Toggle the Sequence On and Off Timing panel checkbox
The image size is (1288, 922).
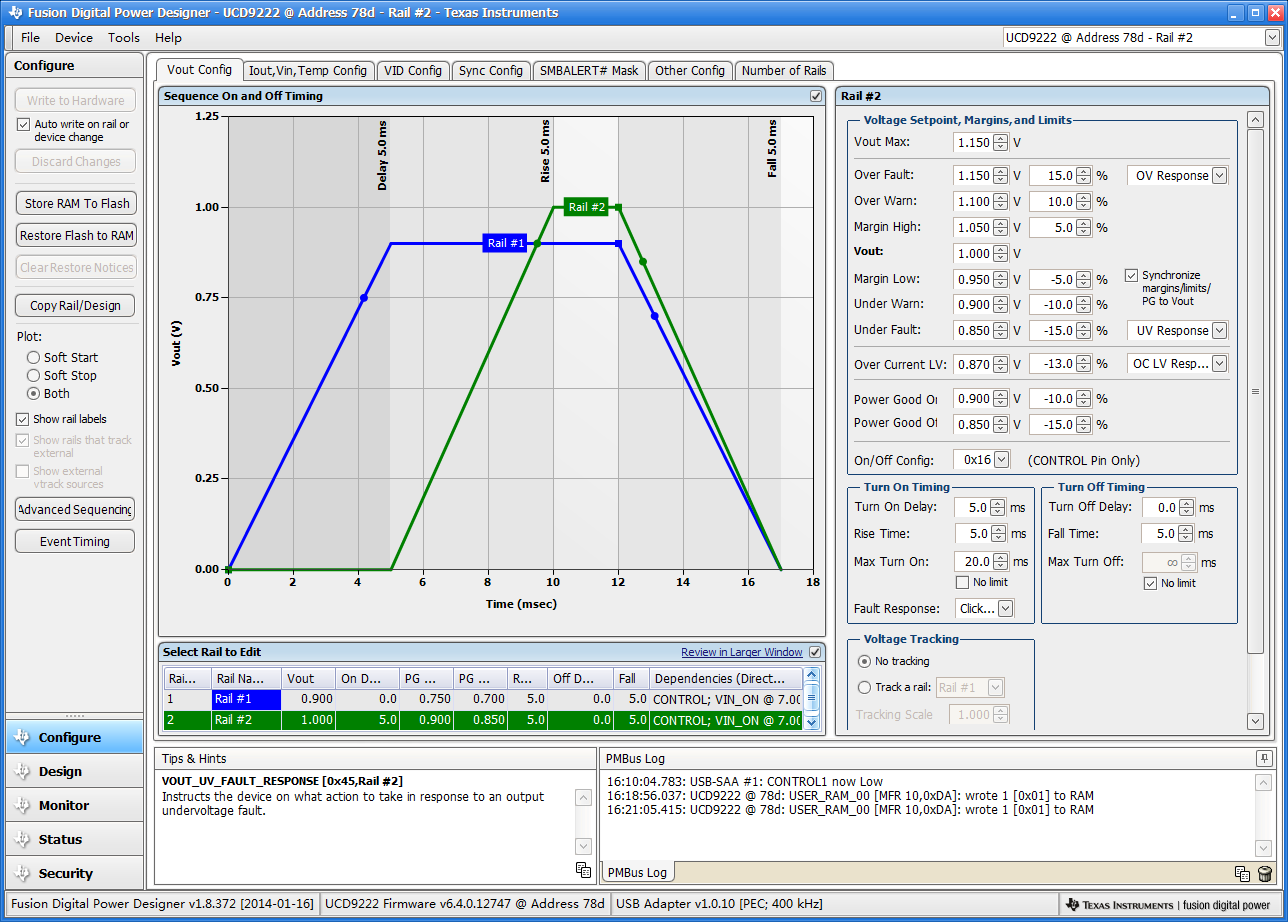(x=816, y=96)
